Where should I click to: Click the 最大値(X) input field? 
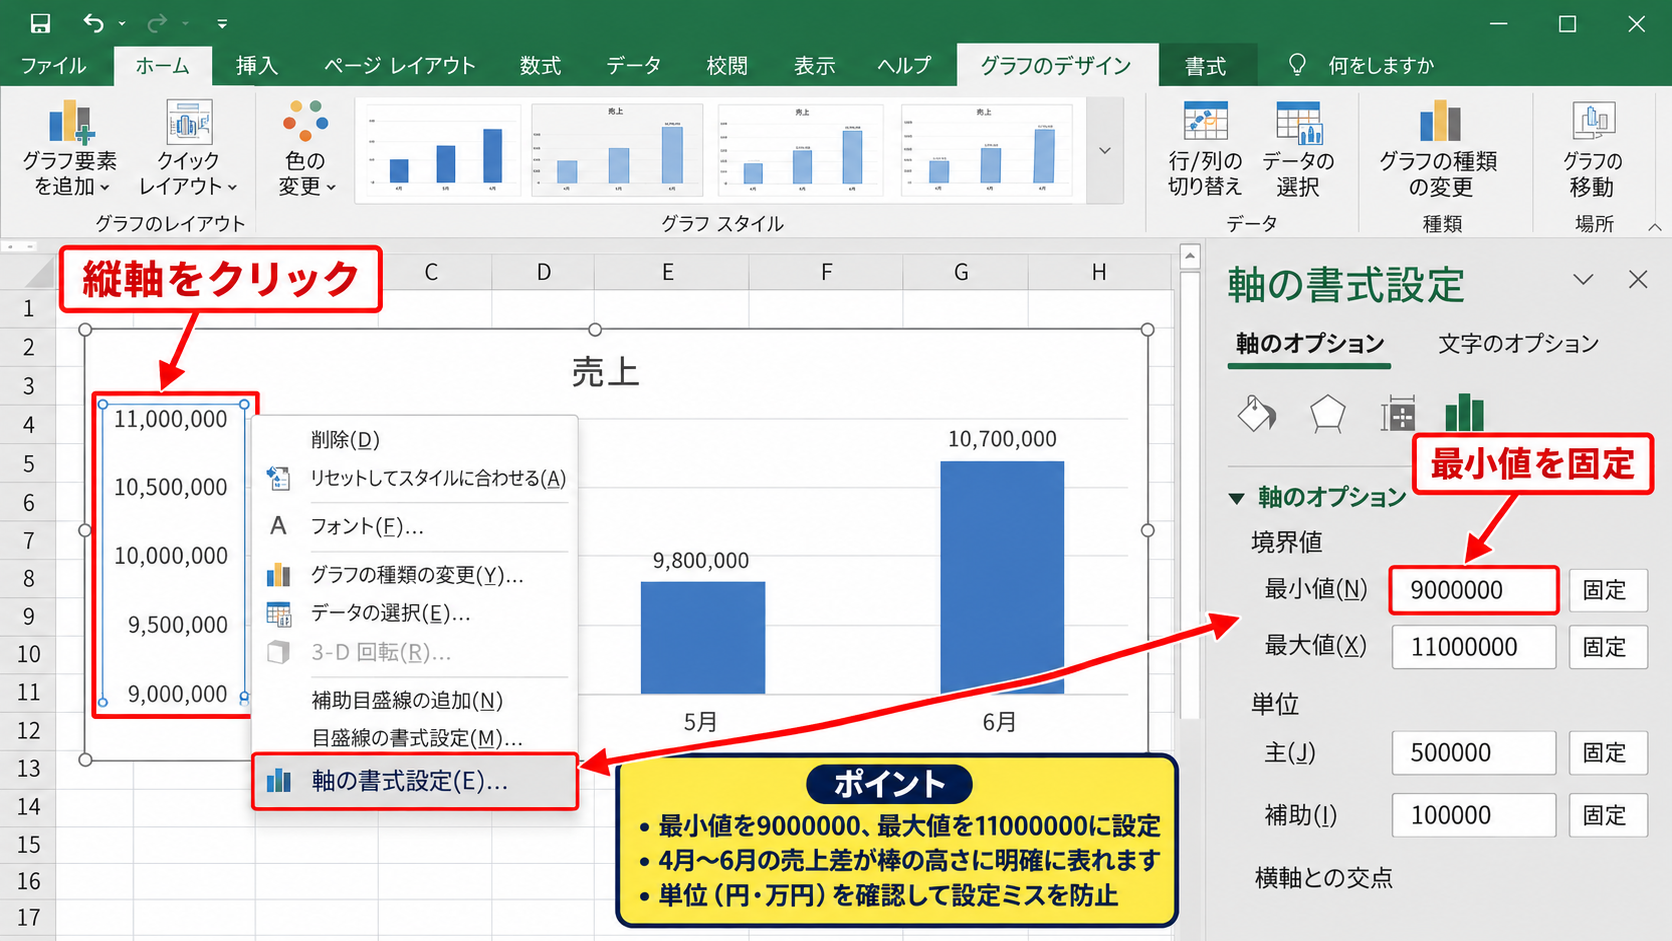point(1473,647)
